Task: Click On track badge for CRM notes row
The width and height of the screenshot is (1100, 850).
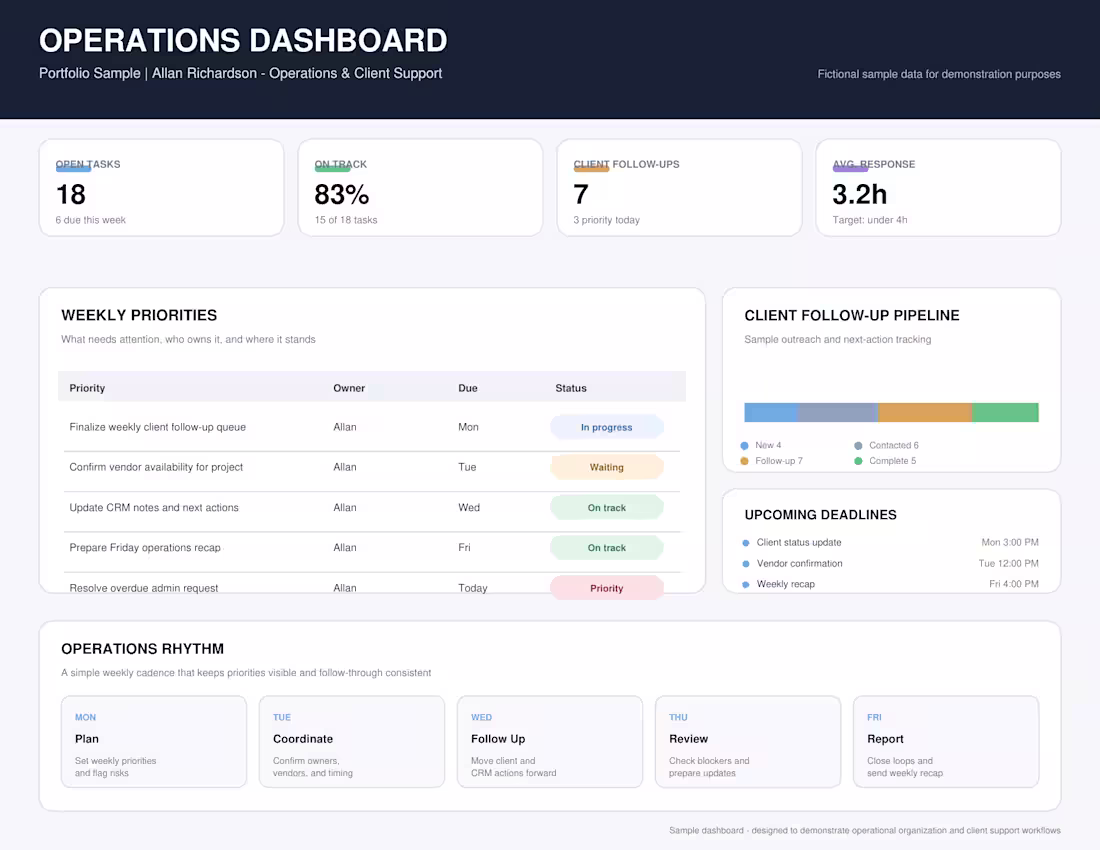Action: 606,508
